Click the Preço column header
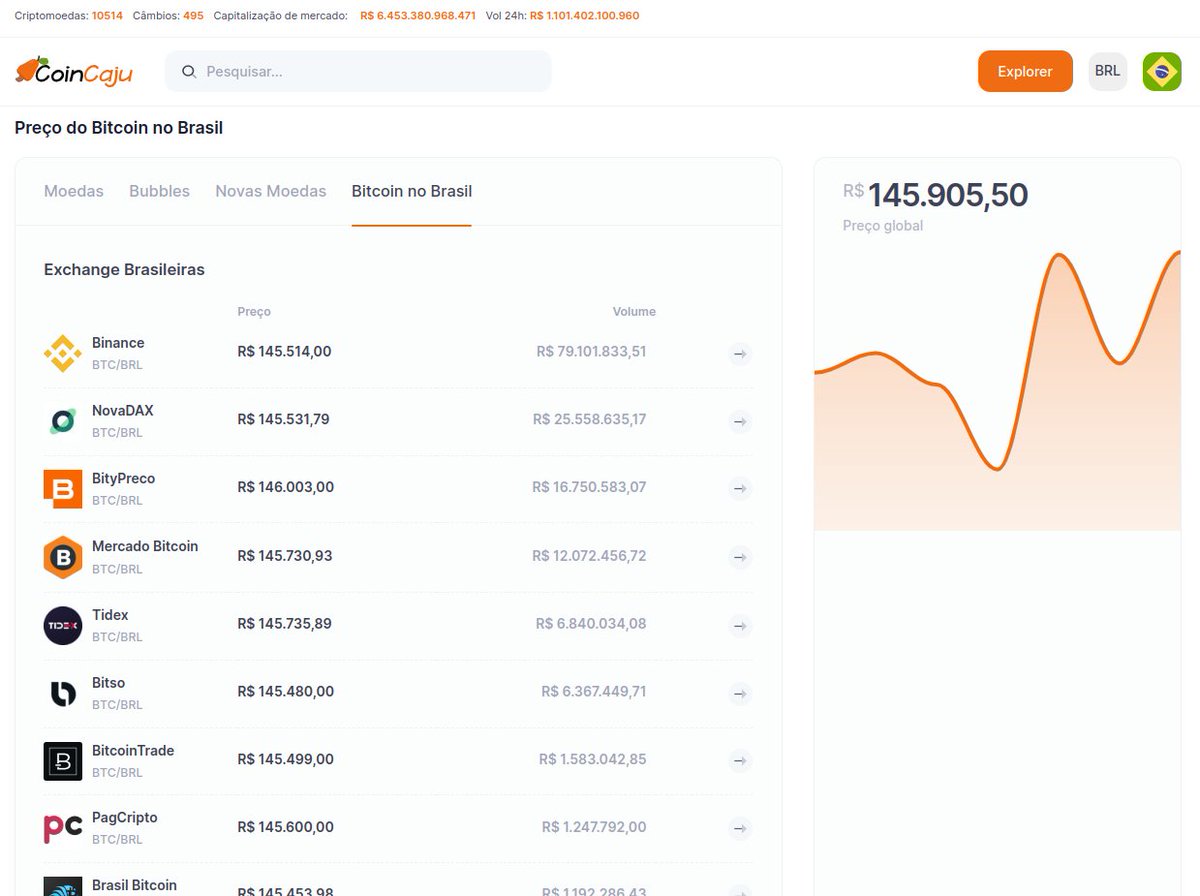The width and height of the screenshot is (1200, 896). (x=254, y=312)
